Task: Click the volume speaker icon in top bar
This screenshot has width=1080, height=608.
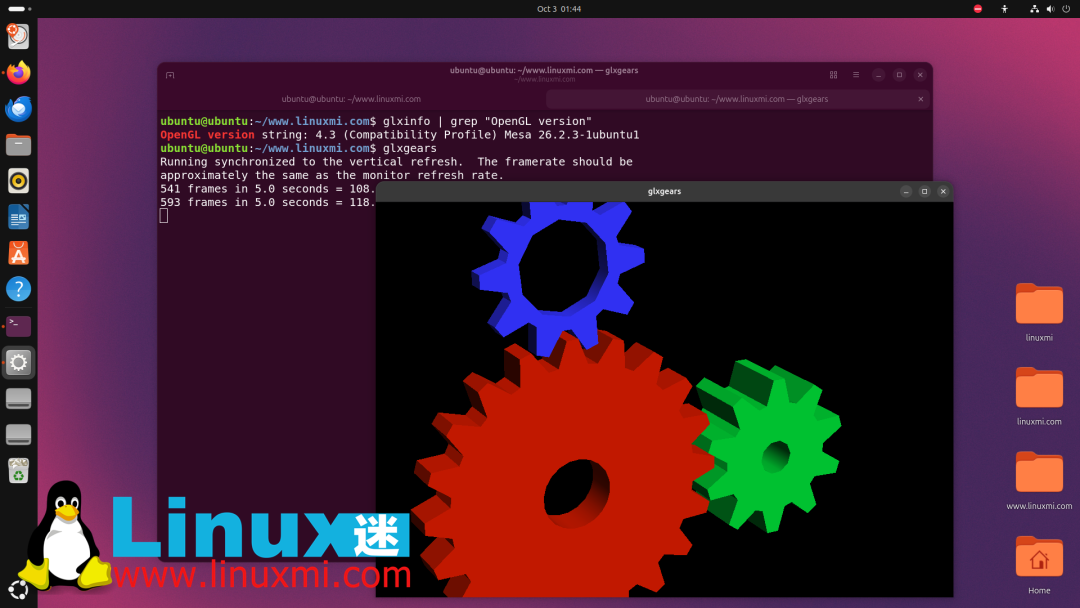Action: 1050,9
